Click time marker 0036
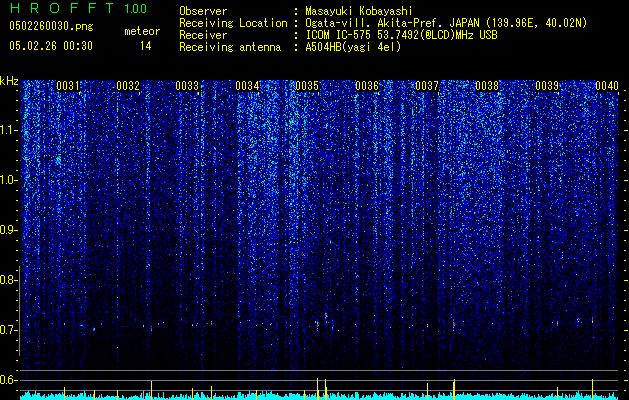 tap(367, 86)
